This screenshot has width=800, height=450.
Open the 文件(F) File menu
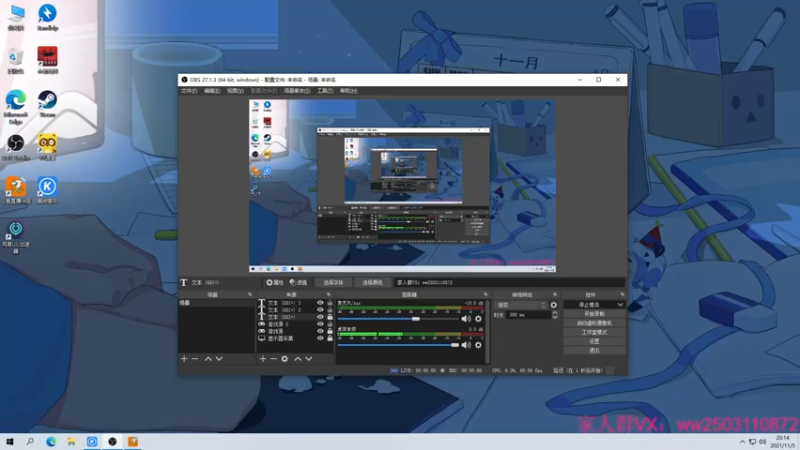point(189,91)
